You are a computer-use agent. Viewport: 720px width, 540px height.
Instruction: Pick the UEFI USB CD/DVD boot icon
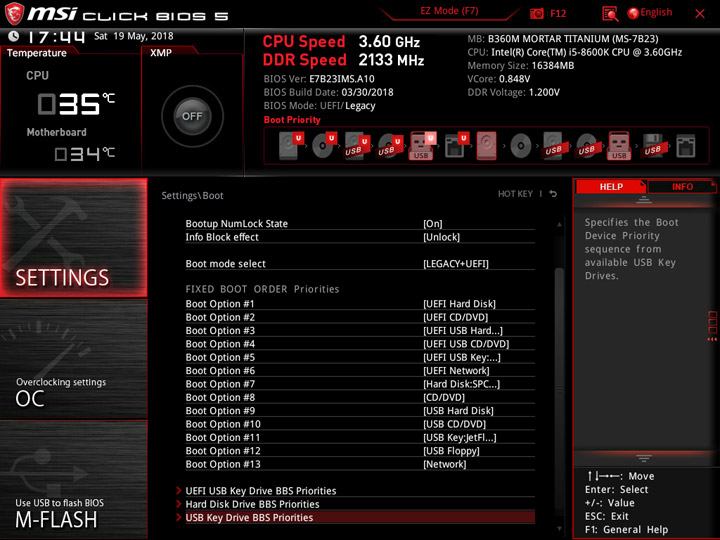pos(390,146)
